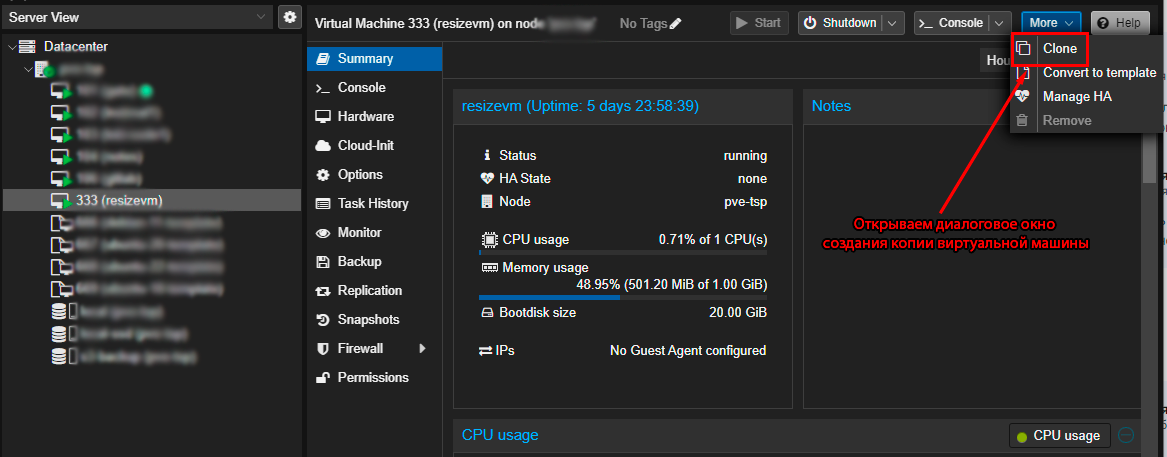Collapse the Datacenter tree node

10,47
